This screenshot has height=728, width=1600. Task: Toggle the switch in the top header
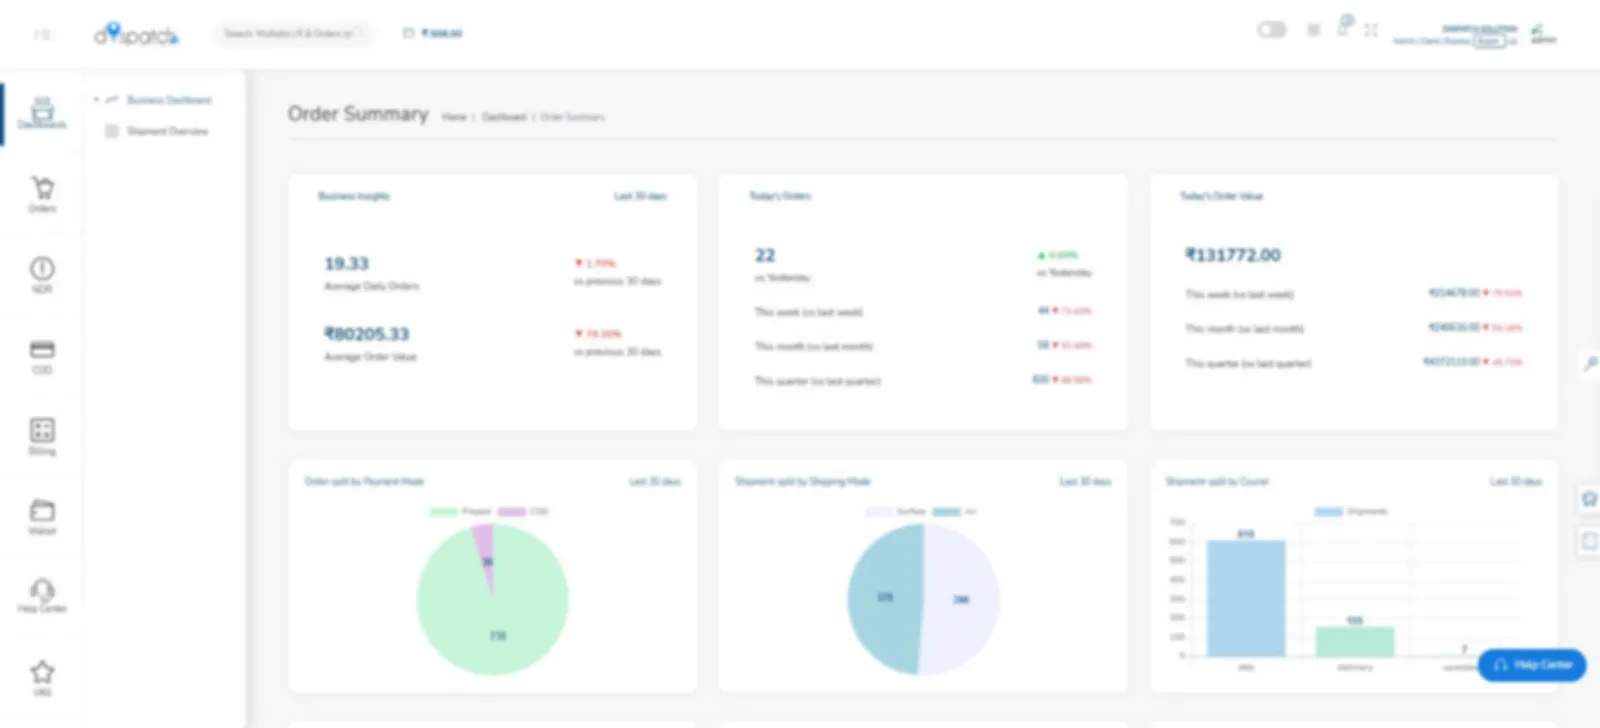click(x=1271, y=30)
